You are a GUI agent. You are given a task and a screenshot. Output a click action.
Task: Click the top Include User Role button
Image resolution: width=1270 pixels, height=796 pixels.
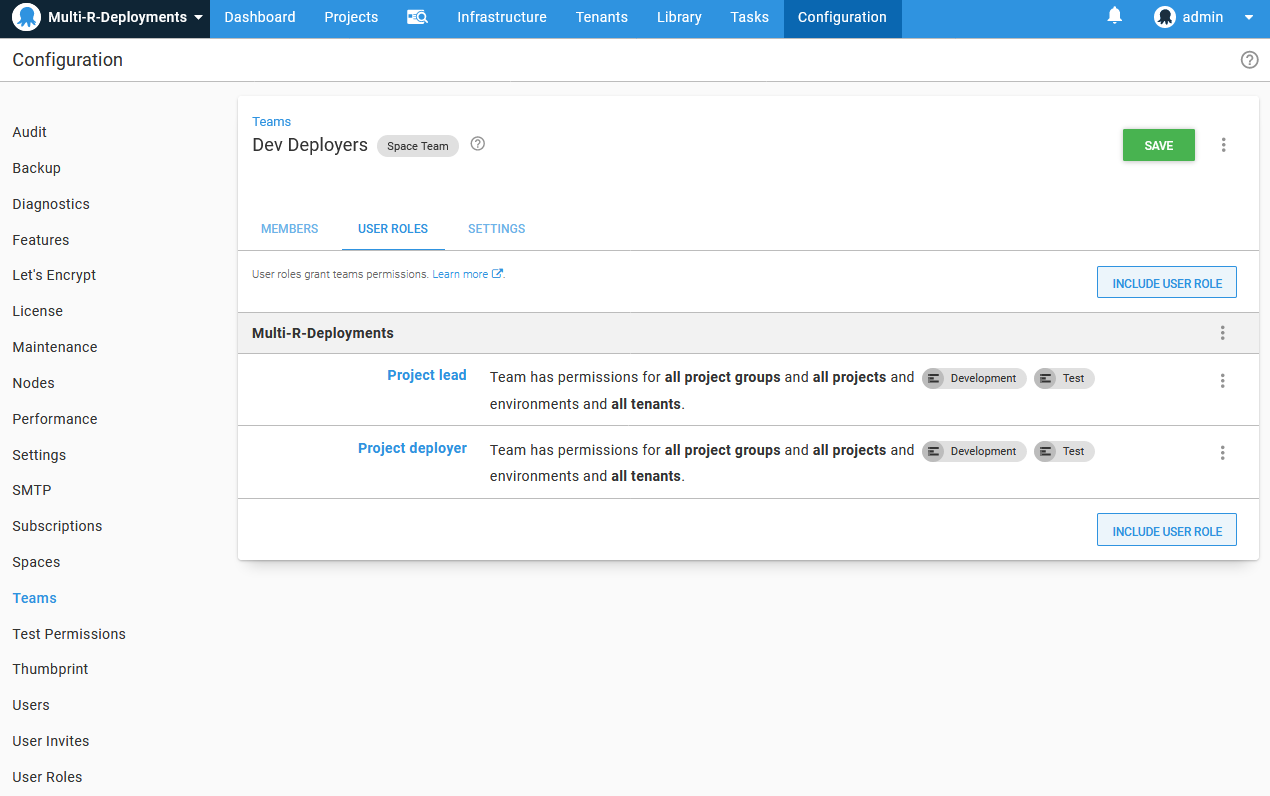point(1166,283)
